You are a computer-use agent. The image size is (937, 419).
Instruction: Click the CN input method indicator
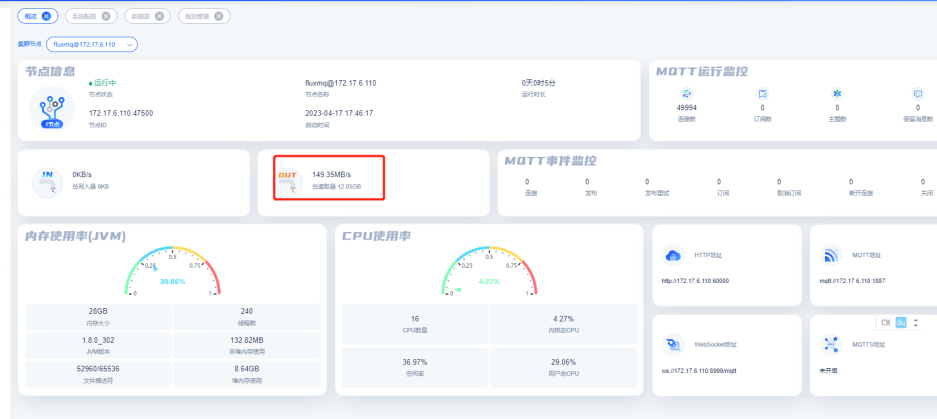(885, 322)
